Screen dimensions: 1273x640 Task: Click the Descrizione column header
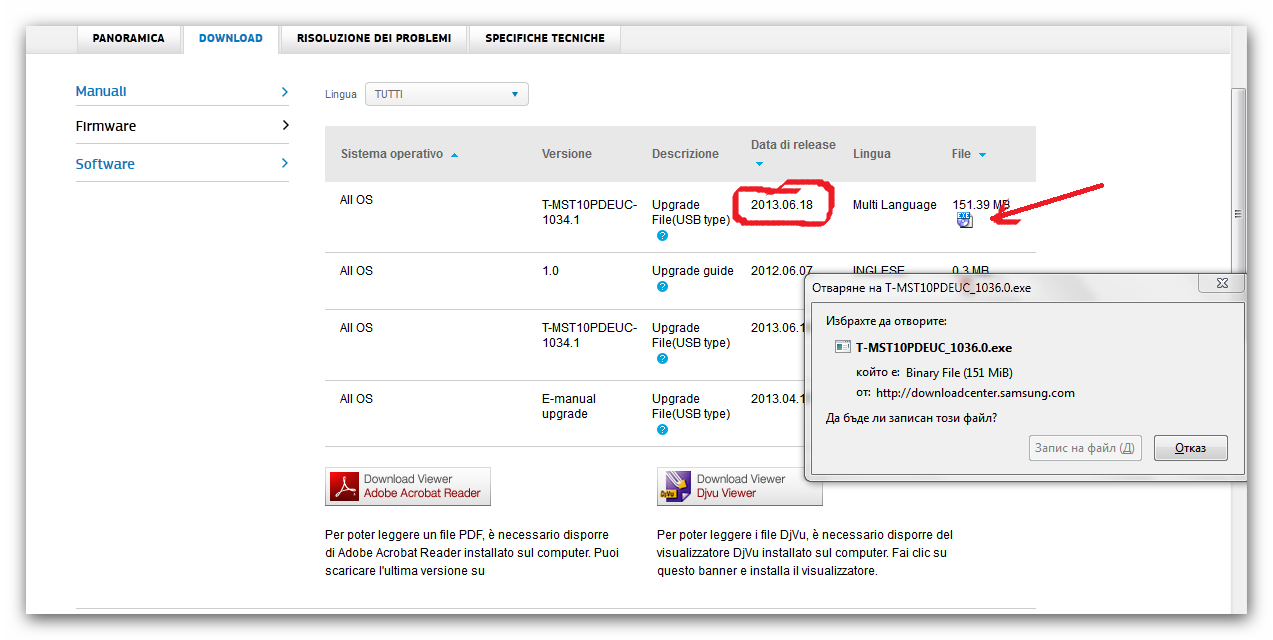coord(685,154)
